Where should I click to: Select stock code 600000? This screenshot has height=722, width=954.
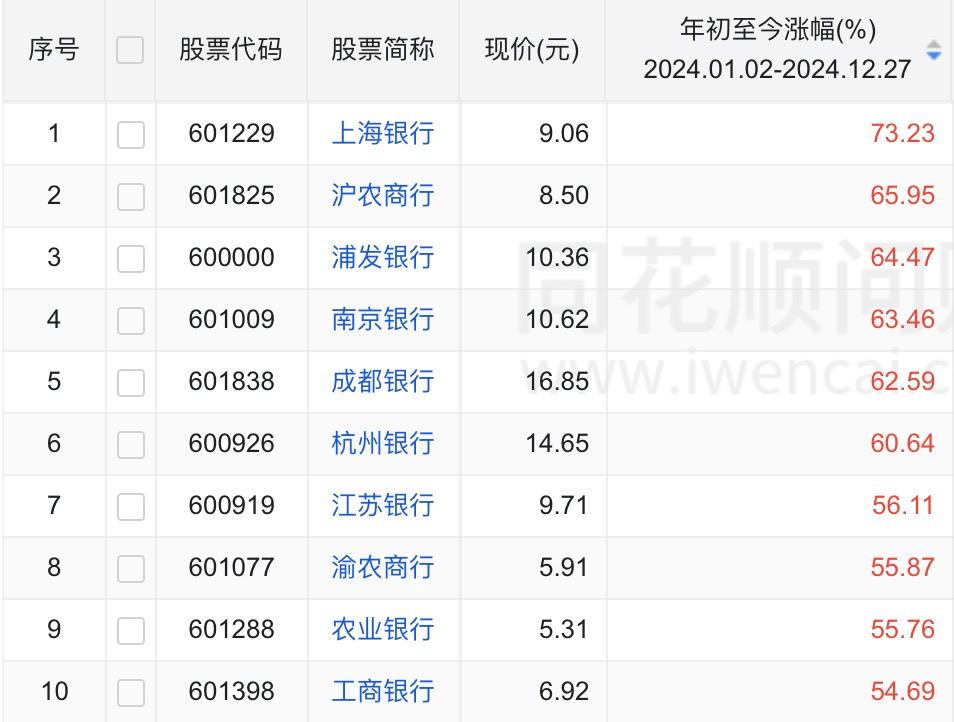pyautogui.click(x=231, y=257)
